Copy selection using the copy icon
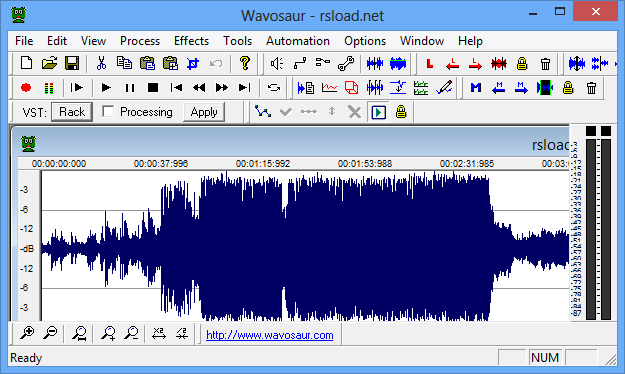This screenshot has height=374, width=625. click(x=124, y=63)
